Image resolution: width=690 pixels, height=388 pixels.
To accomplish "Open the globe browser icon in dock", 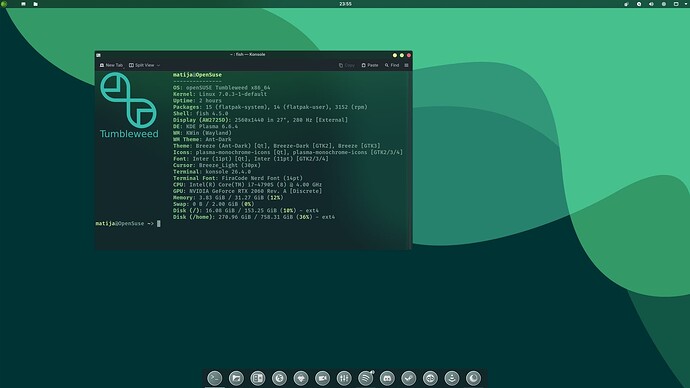I will [x=279, y=378].
